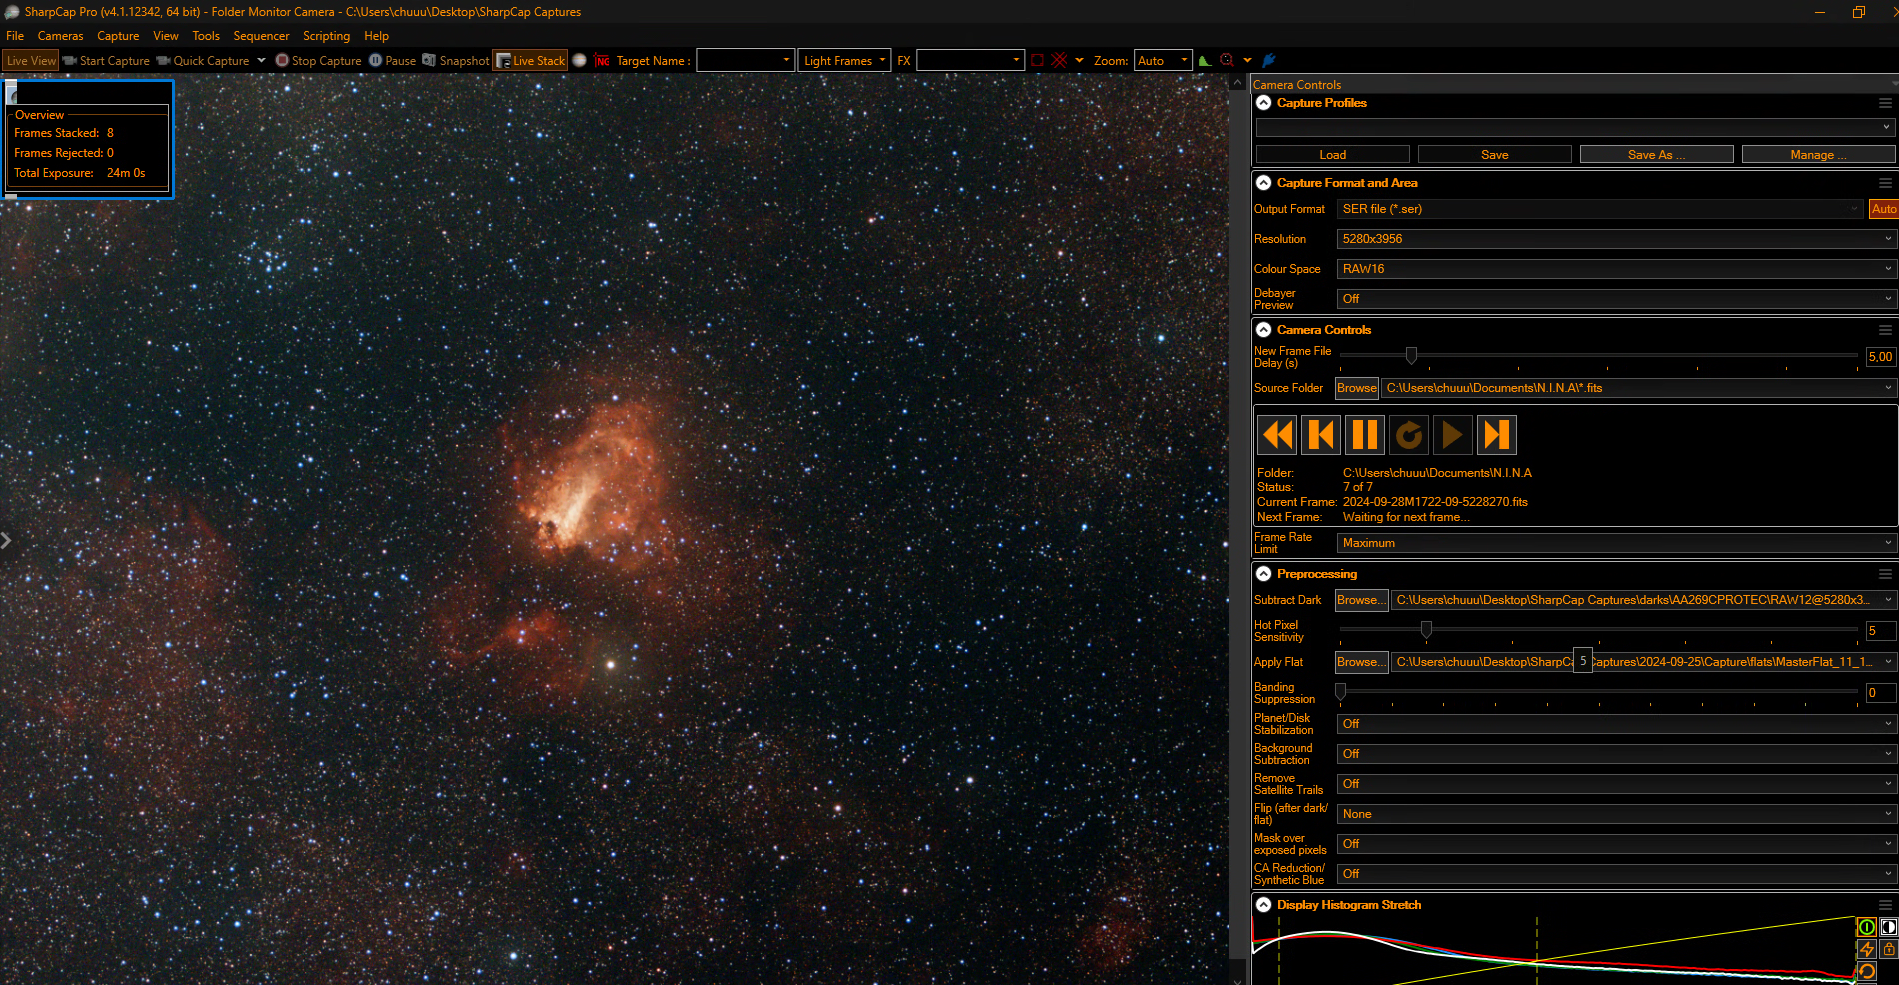The width and height of the screenshot is (1899, 985).
Task: Reset histogram stretch with circular arrow icon
Action: (1866, 971)
